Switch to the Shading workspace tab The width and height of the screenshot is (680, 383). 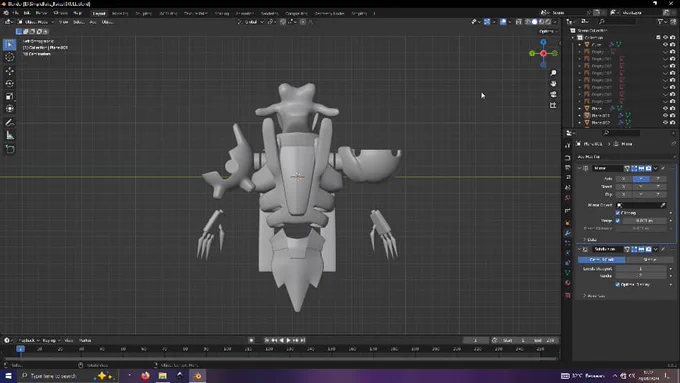[x=222, y=13]
